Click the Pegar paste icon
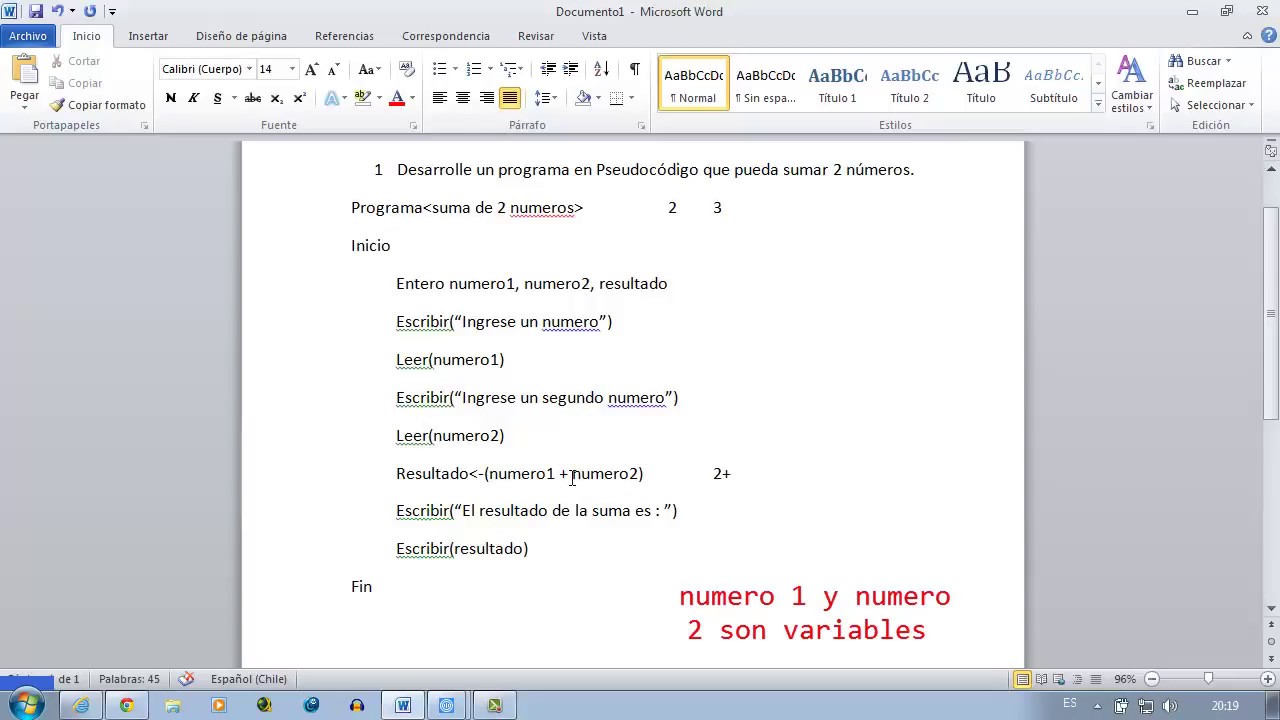 coord(24,70)
